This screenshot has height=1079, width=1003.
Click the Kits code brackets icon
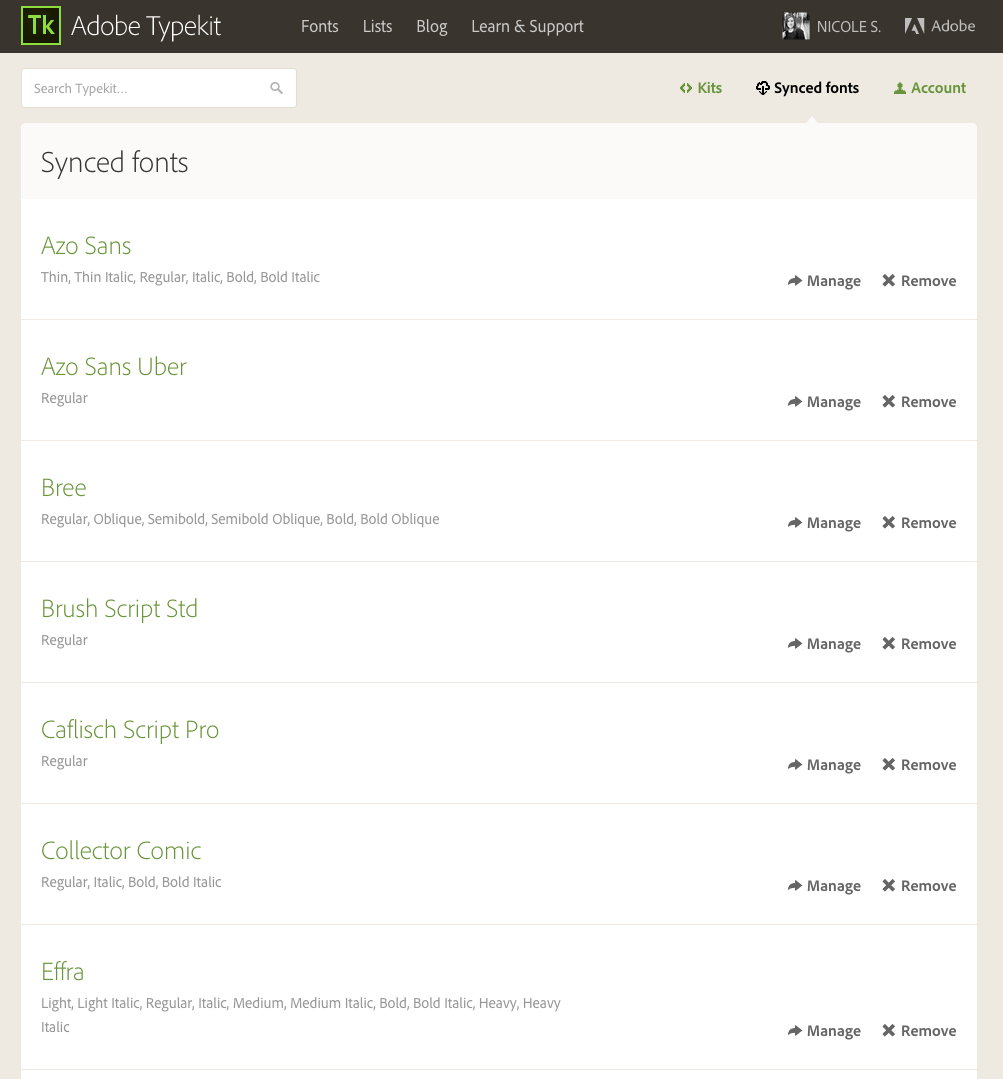point(686,88)
